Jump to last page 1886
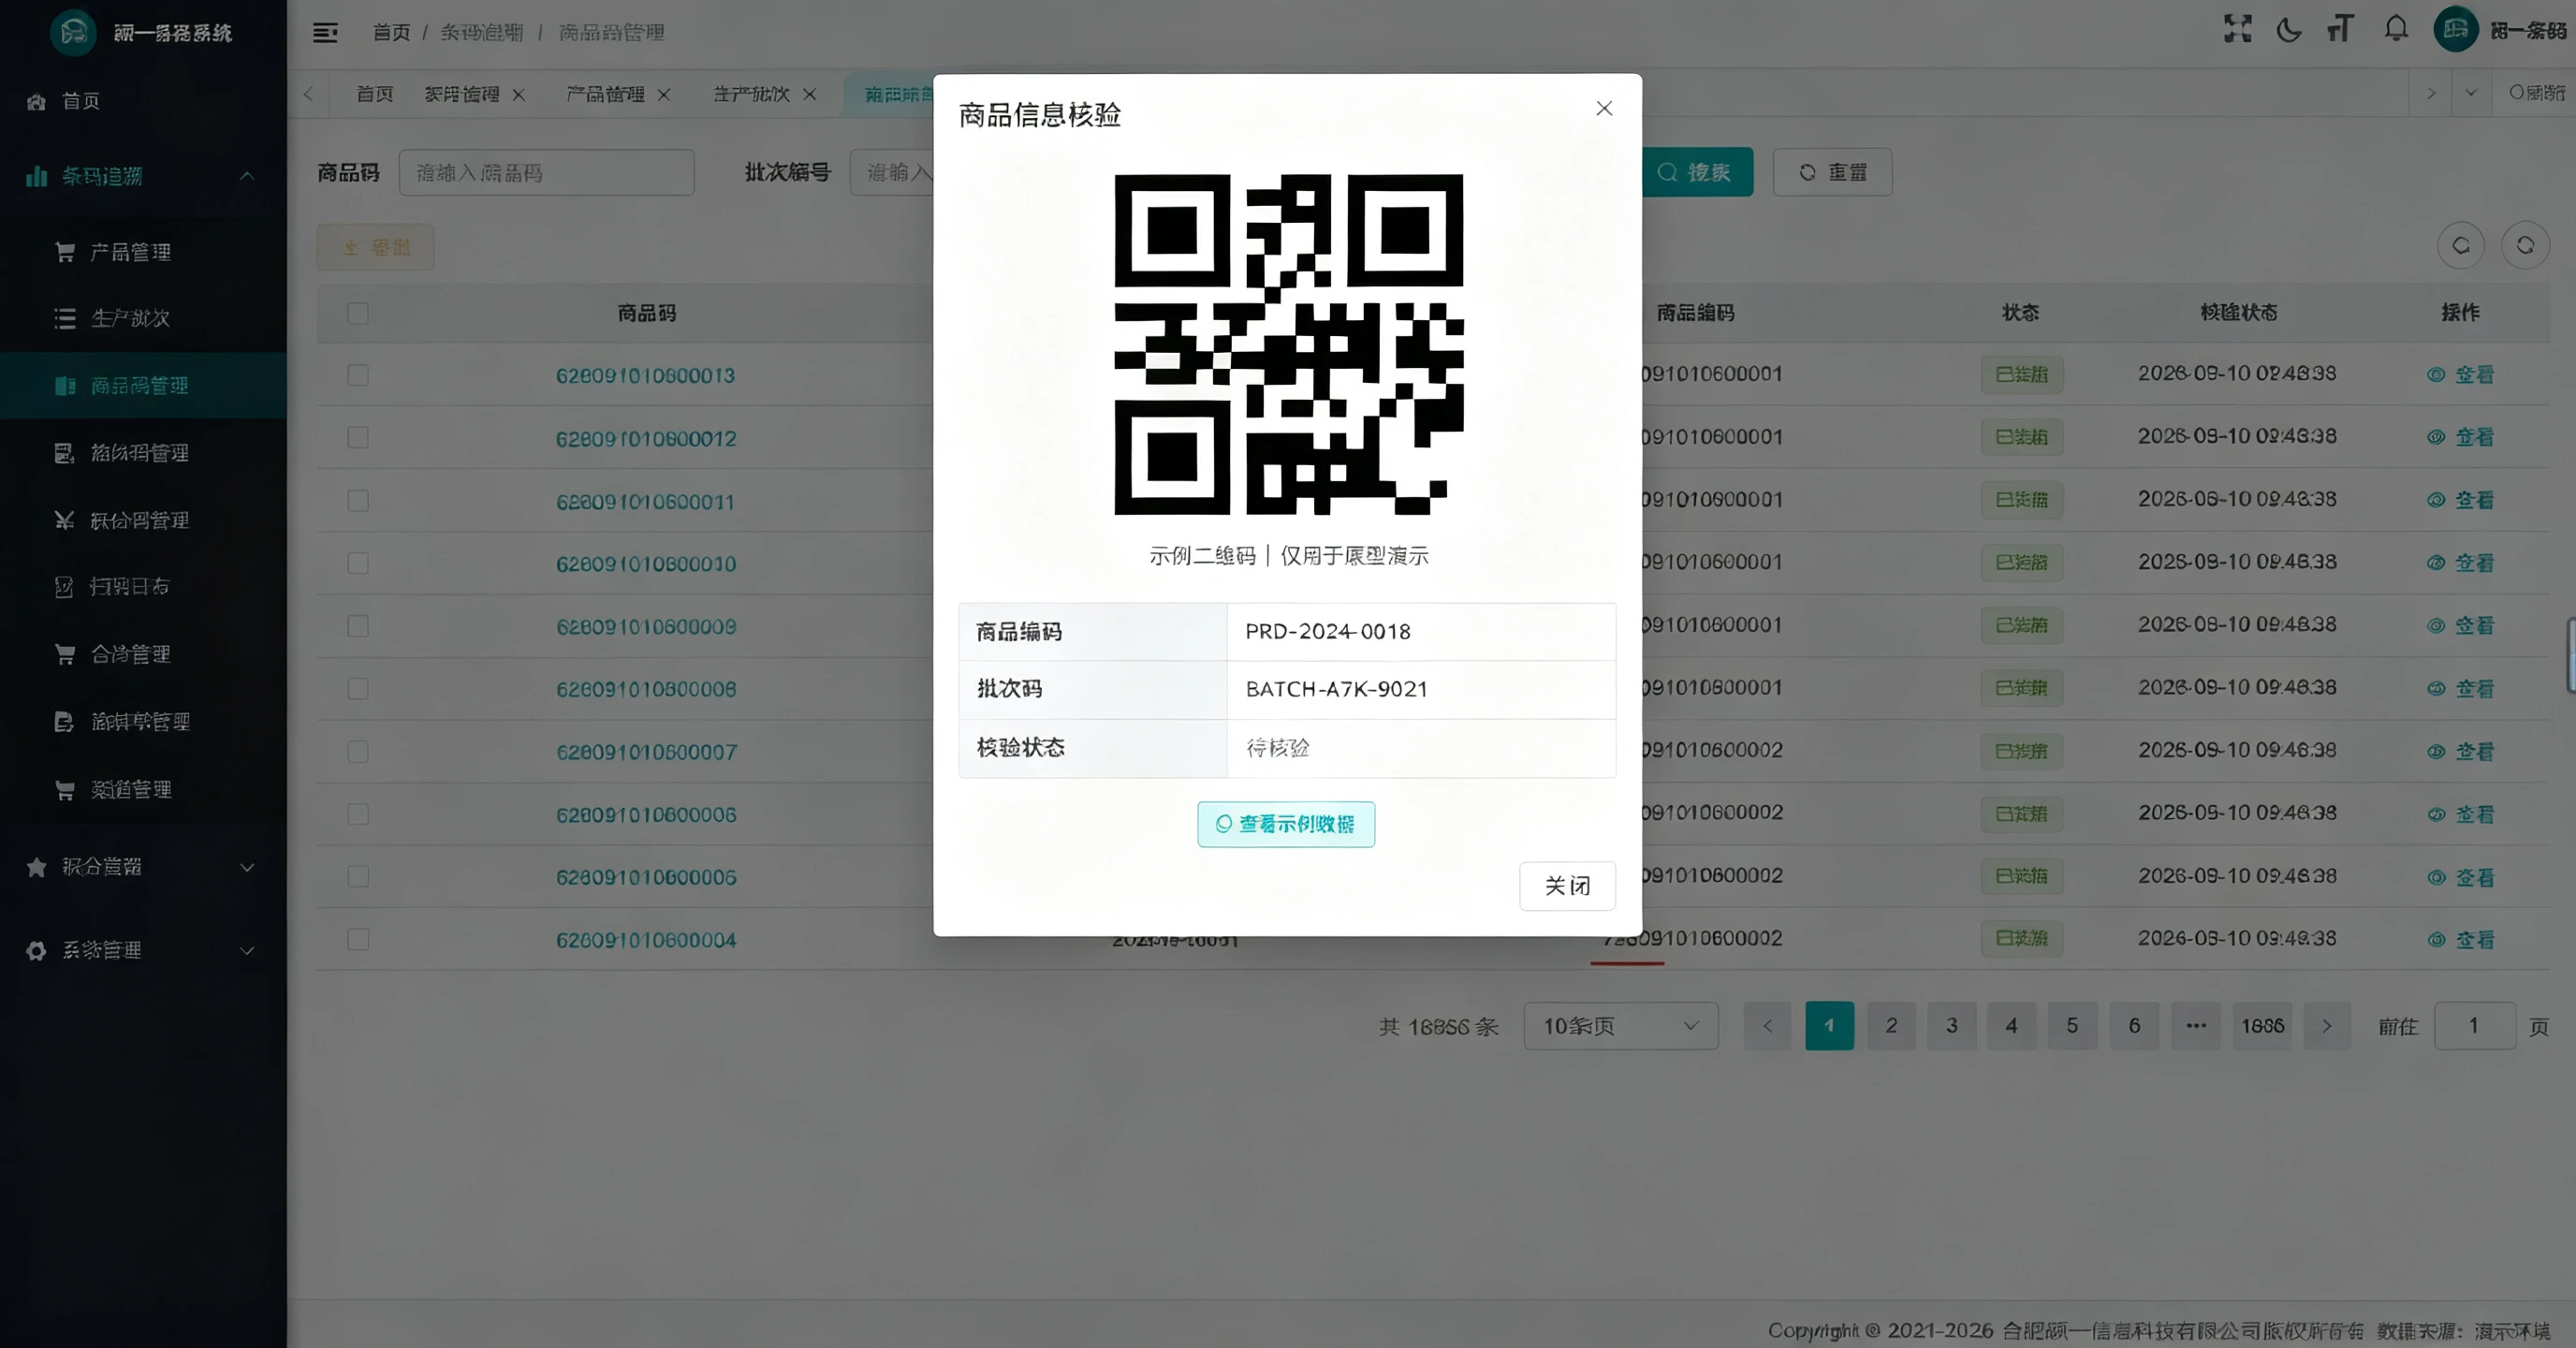The height and width of the screenshot is (1348, 2576). [2262, 1026]
